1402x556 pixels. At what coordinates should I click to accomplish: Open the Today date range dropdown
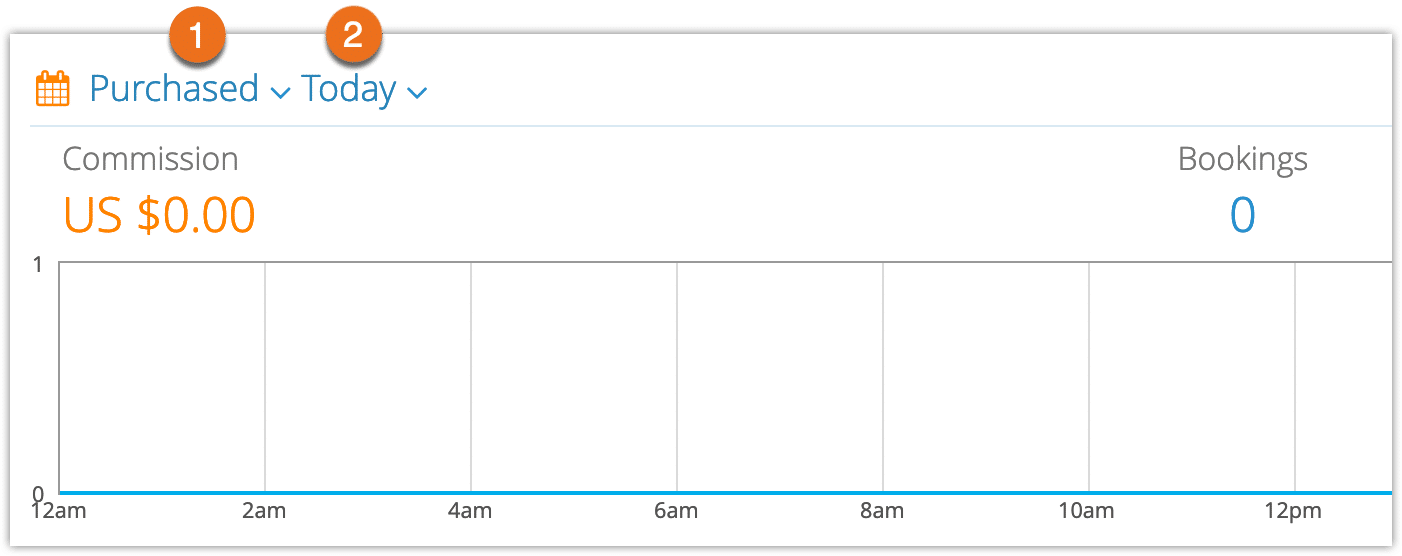tap(365, 89)
